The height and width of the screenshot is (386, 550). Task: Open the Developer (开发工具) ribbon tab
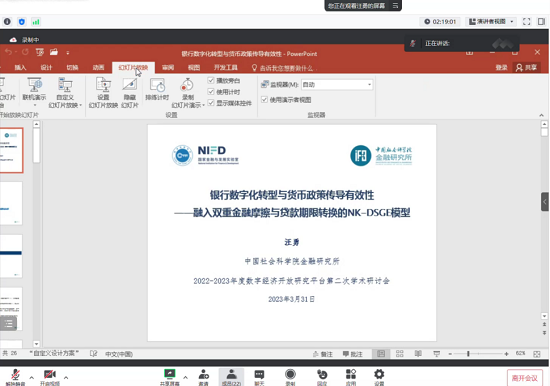[226, 67]
